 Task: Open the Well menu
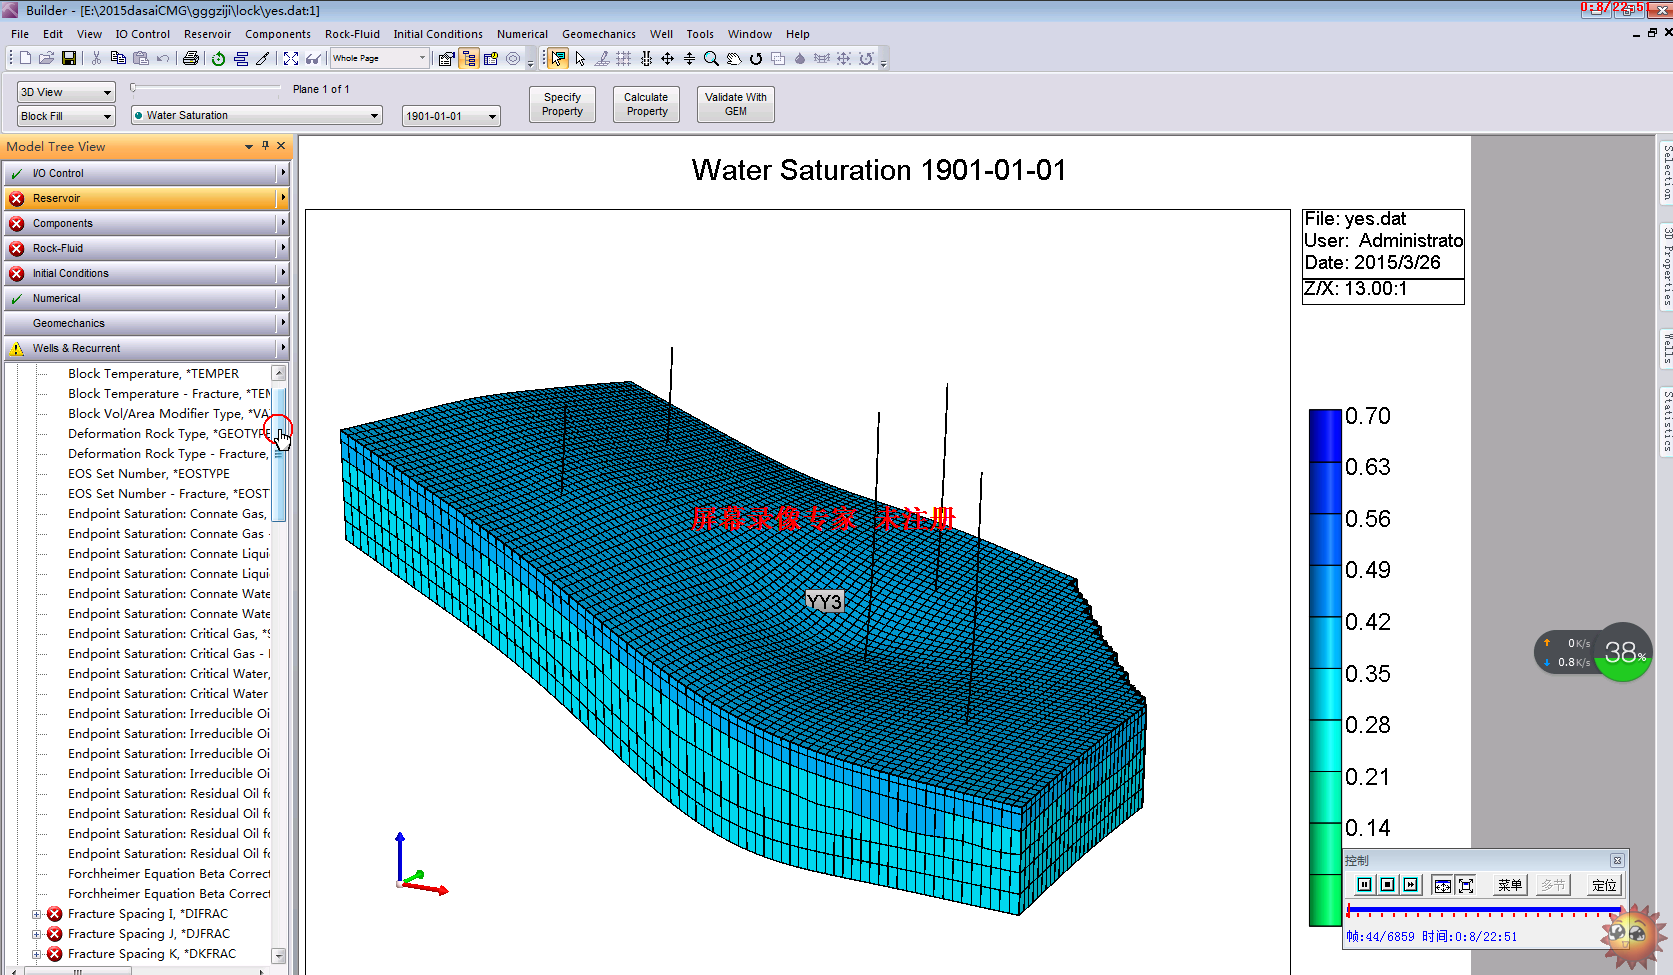coord(661,34)
